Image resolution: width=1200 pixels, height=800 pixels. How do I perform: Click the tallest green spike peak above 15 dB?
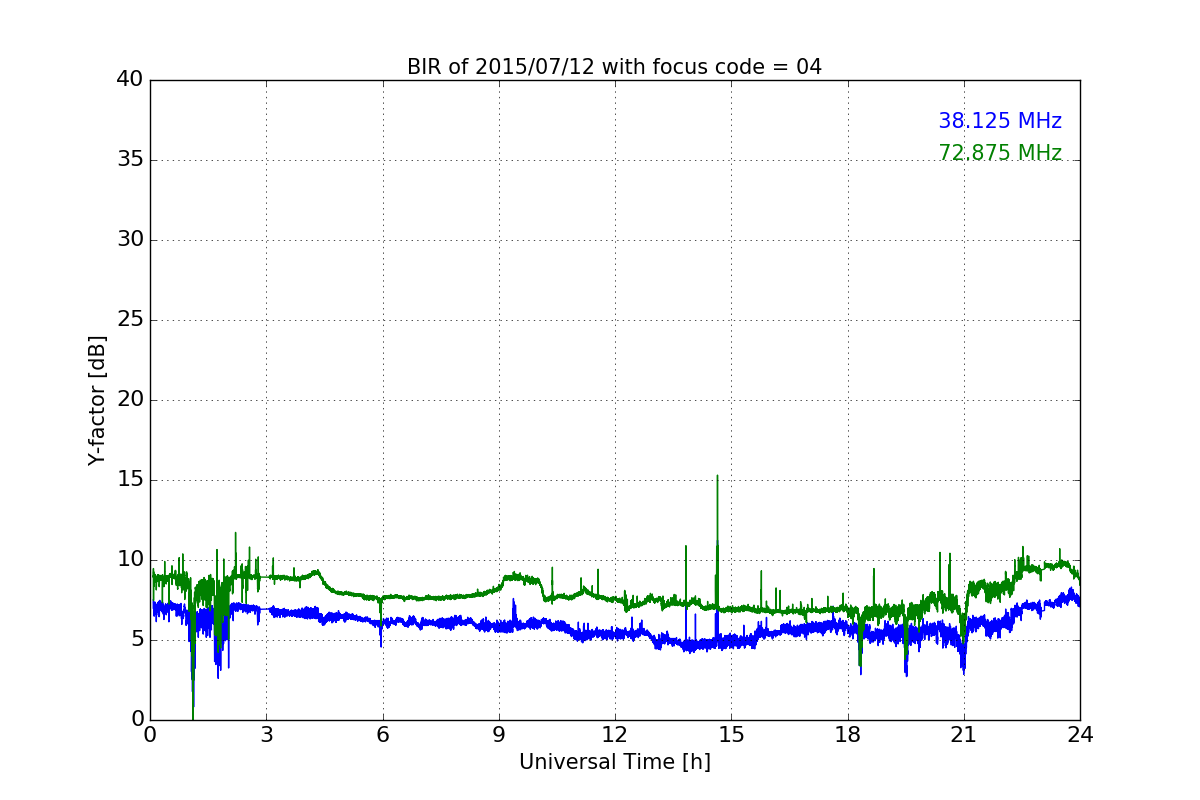[717, 476]
